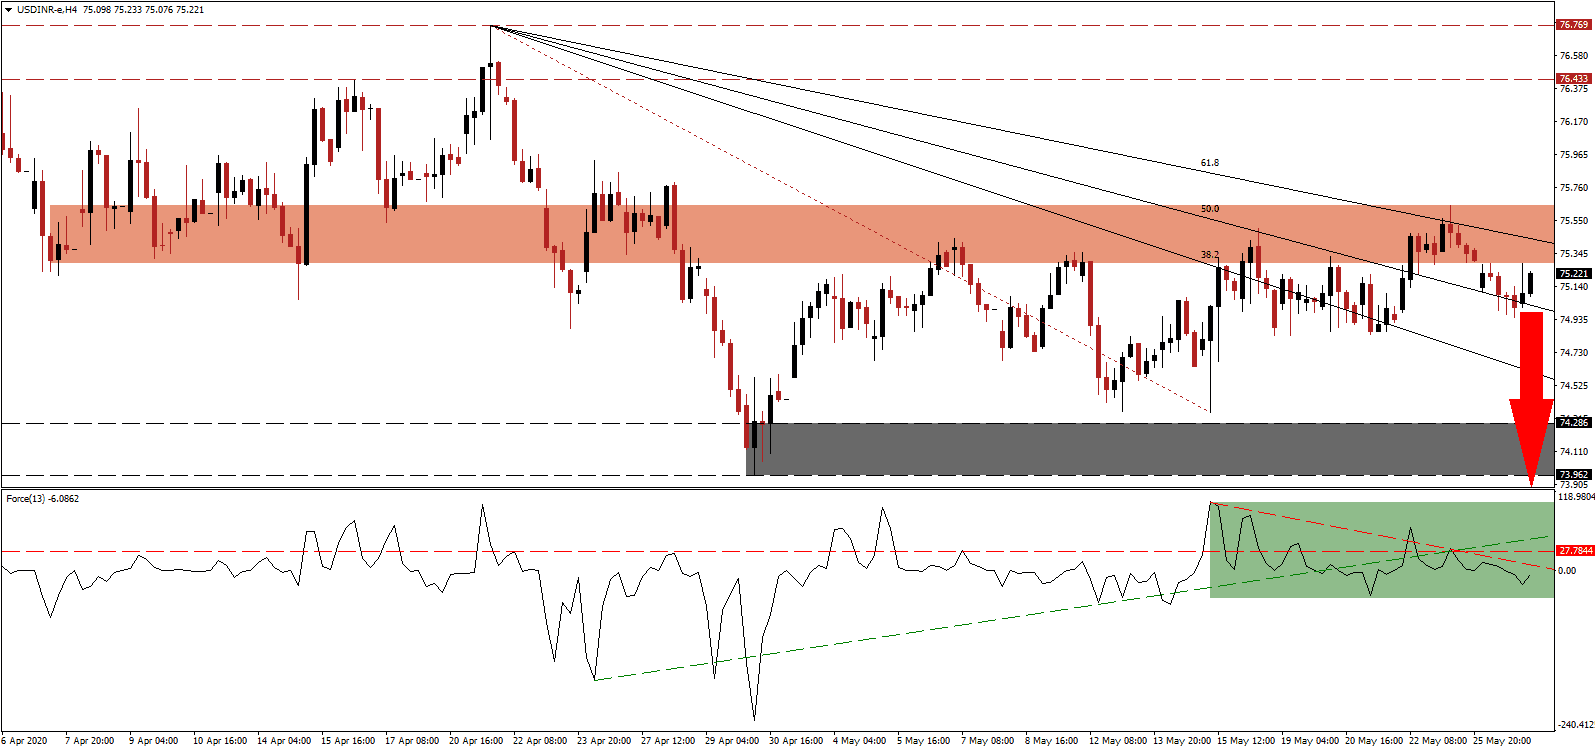
Task: Select the 75.221 current price tag
Action: click(1573, 273)
